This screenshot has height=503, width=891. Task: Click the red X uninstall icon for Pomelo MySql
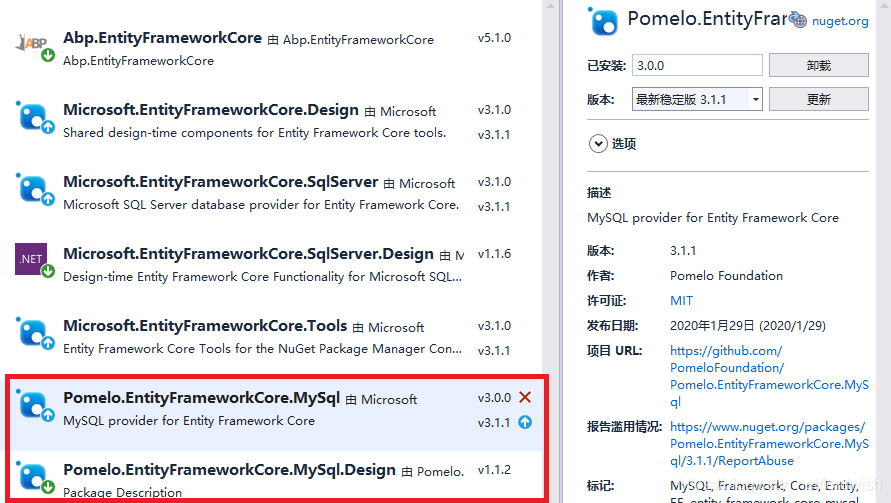pyautogui.click(x=525, y=397)
